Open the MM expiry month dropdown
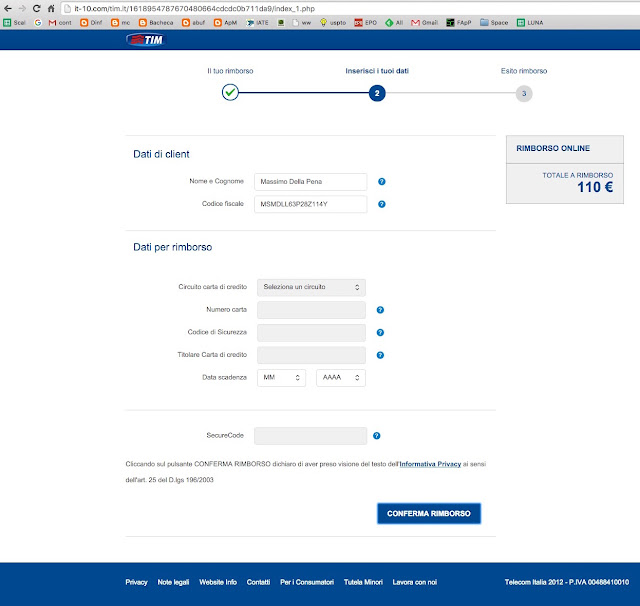The height and width of the screenshot is (606, 640). coord(281,378)
